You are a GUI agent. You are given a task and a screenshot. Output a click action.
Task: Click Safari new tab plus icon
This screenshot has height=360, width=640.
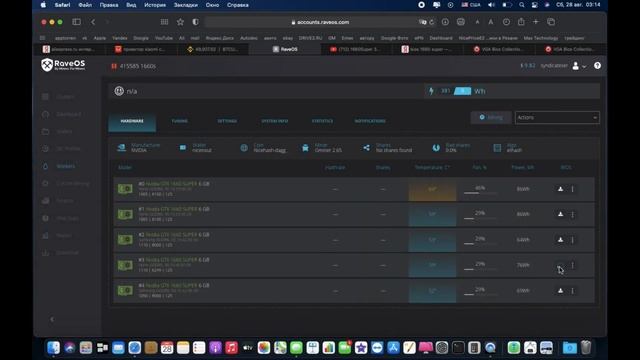coord(536,22)
